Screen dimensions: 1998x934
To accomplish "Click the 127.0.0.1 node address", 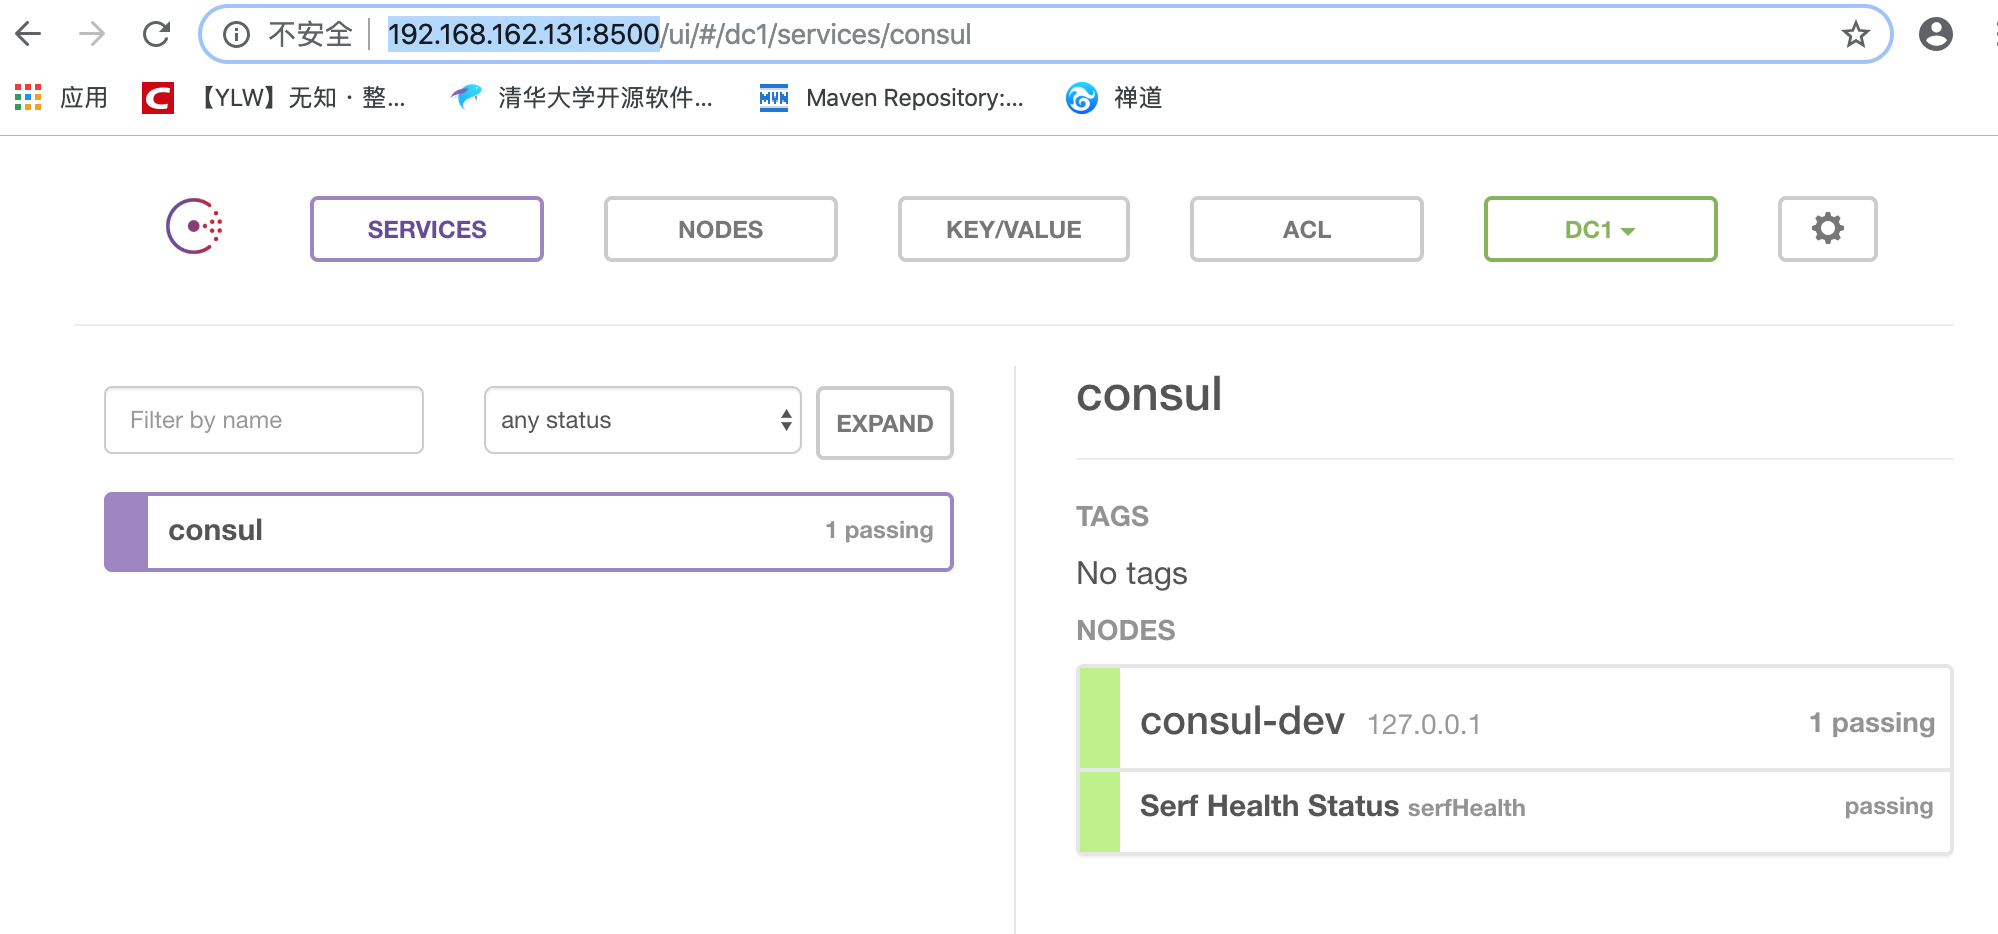I will [1424, 724].
